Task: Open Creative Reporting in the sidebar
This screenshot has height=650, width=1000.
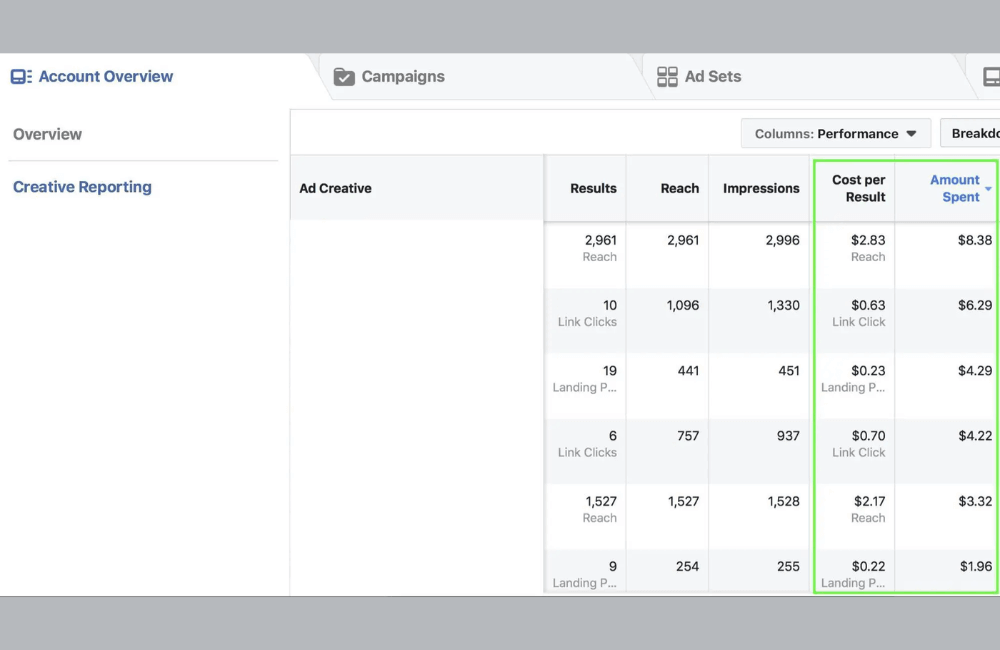Action: coord(82,186)
